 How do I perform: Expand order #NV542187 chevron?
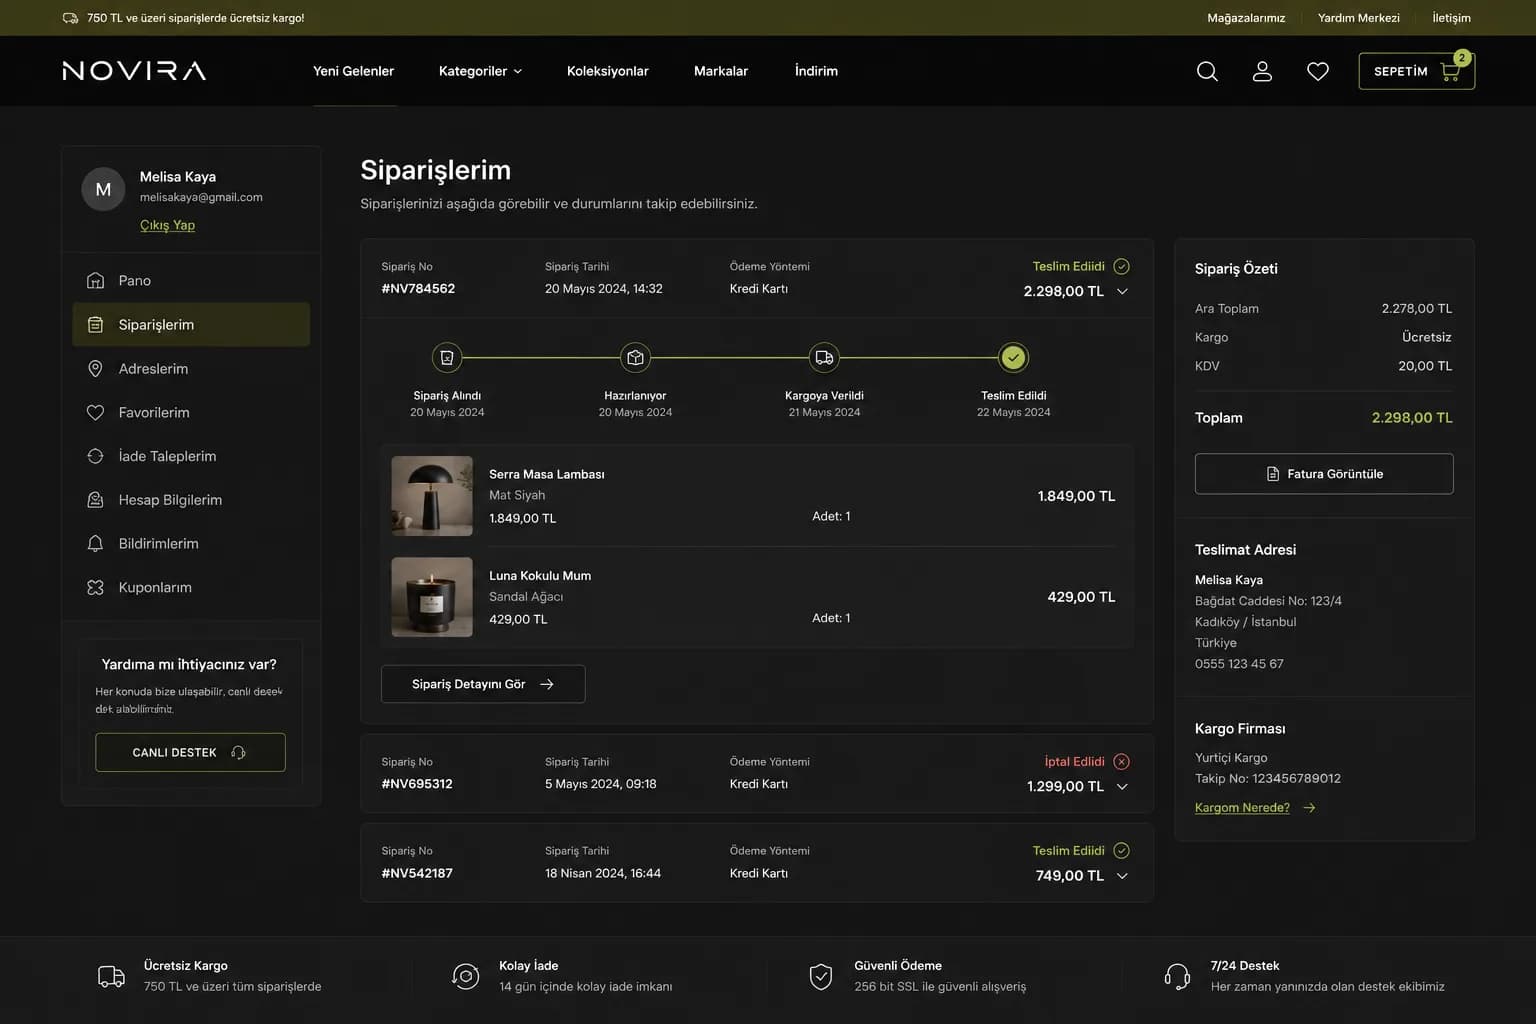tap(1122, 876)
